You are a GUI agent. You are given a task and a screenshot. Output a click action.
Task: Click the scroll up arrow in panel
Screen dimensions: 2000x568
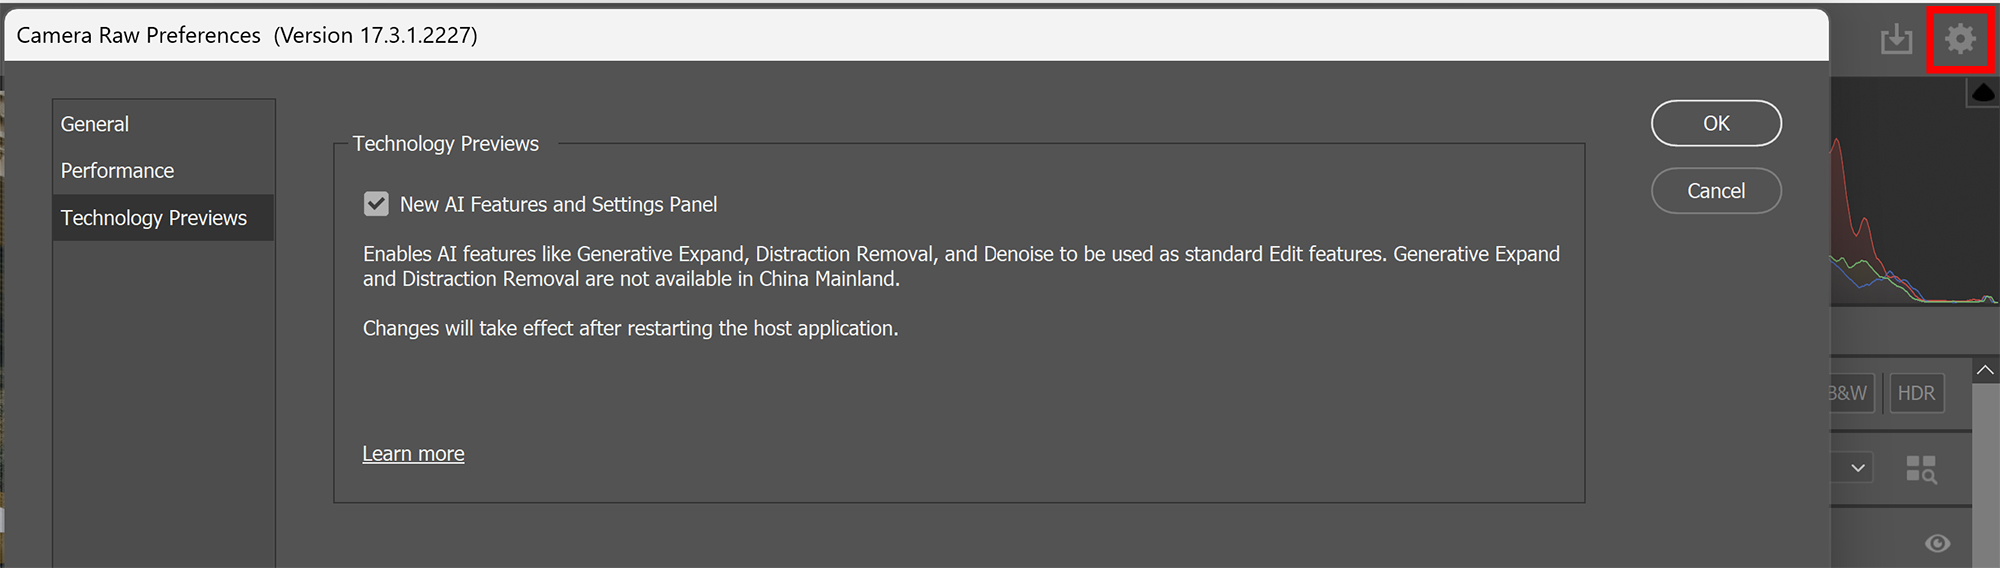(x=1985, y=370)
